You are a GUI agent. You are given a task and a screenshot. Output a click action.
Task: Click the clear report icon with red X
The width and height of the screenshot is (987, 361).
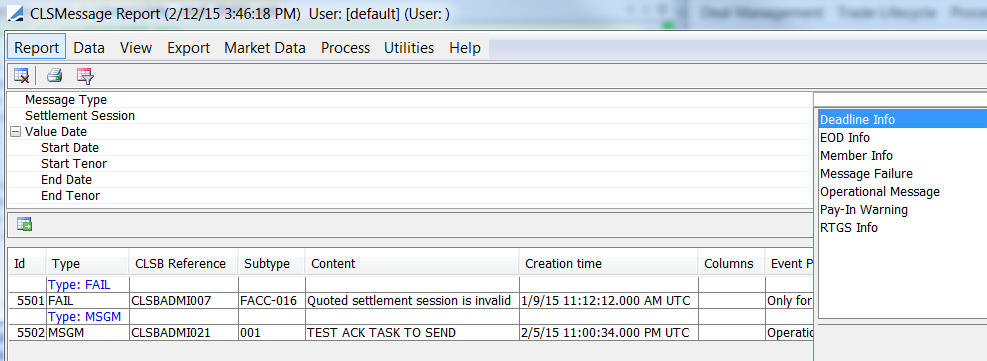click(21, 77)
